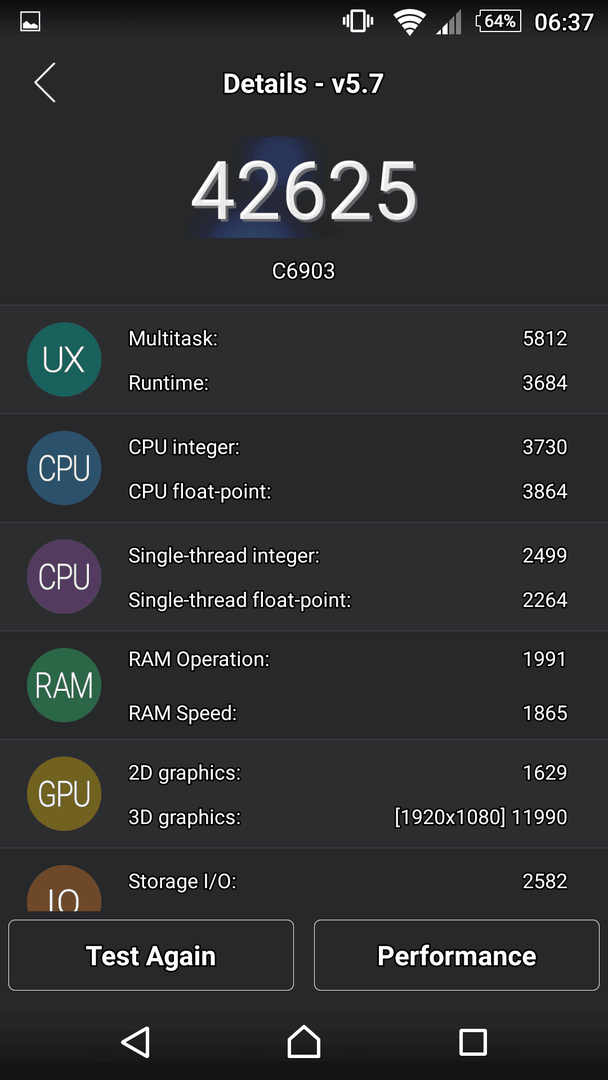
Task: Tap the Storage I/O score row
Action: tap(348, 881)
